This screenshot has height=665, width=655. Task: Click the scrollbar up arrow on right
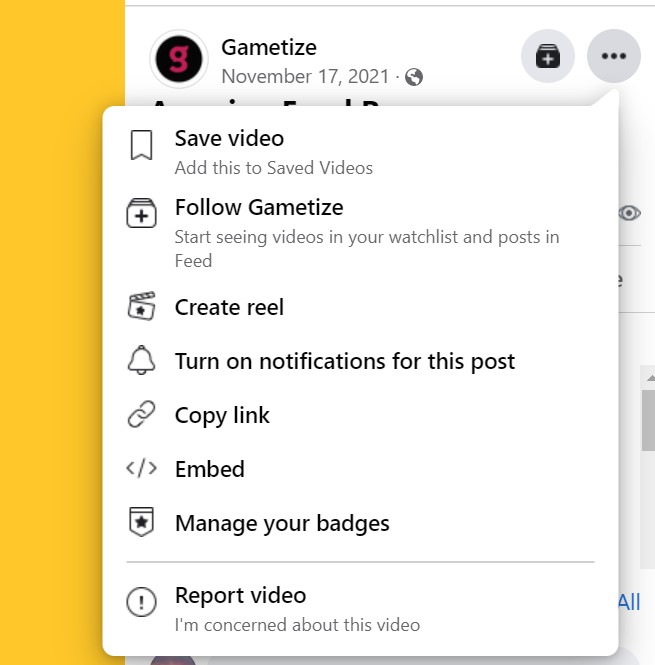(650, 377)
